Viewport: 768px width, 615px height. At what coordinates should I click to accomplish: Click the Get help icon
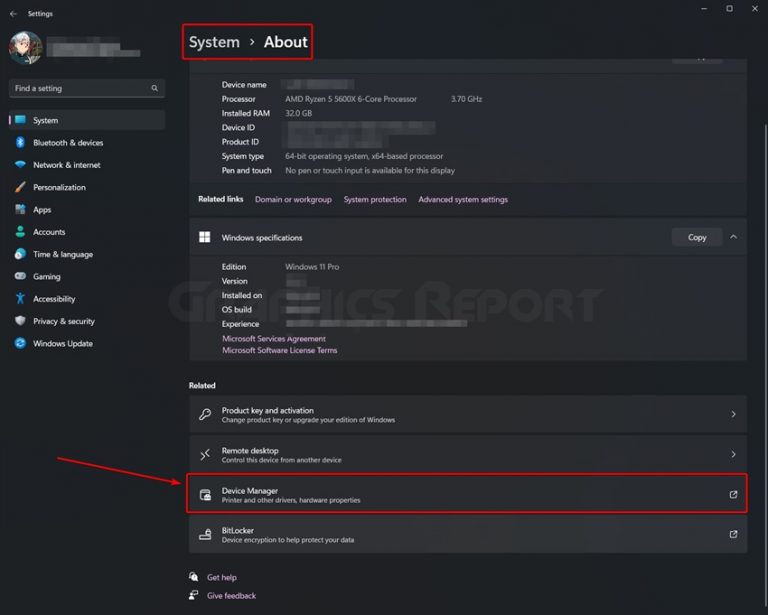[x=194, y=577]
